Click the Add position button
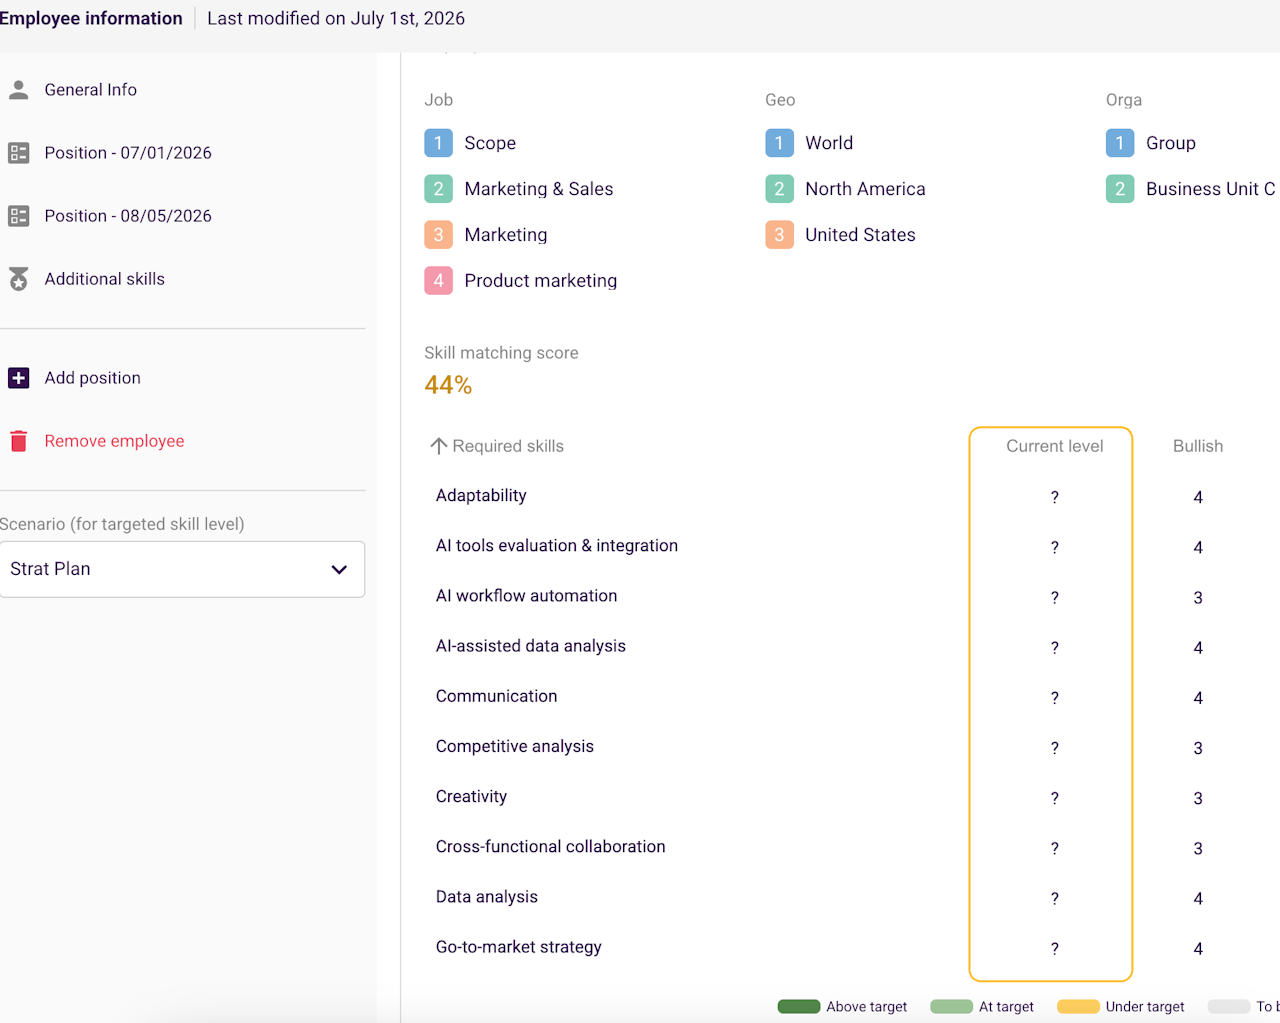 [x=92, y=378]
